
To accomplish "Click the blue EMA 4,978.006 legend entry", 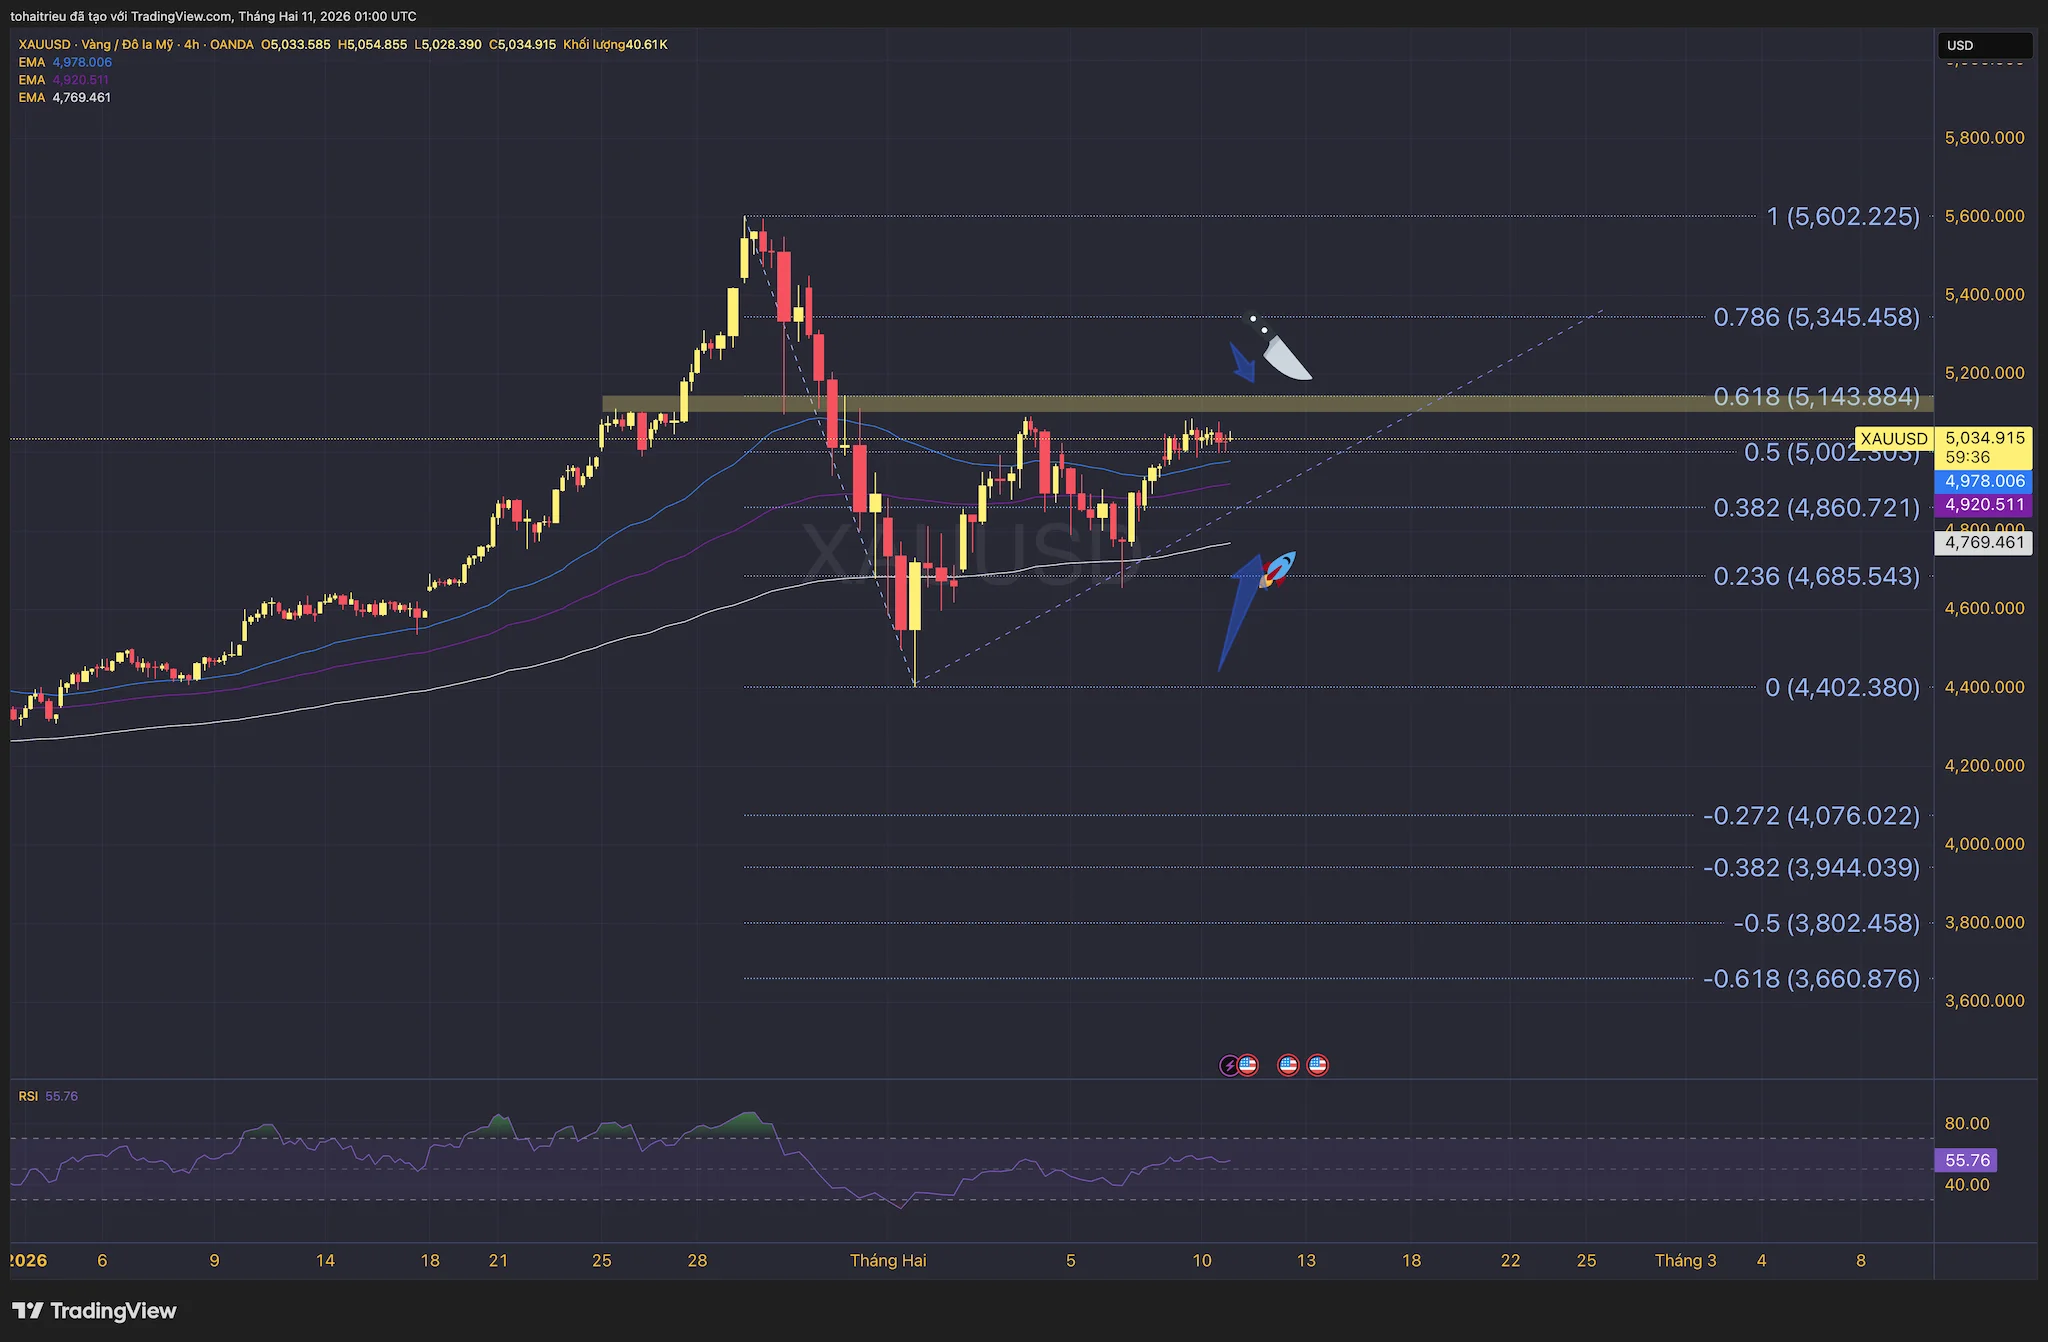I will click(65, 62).
